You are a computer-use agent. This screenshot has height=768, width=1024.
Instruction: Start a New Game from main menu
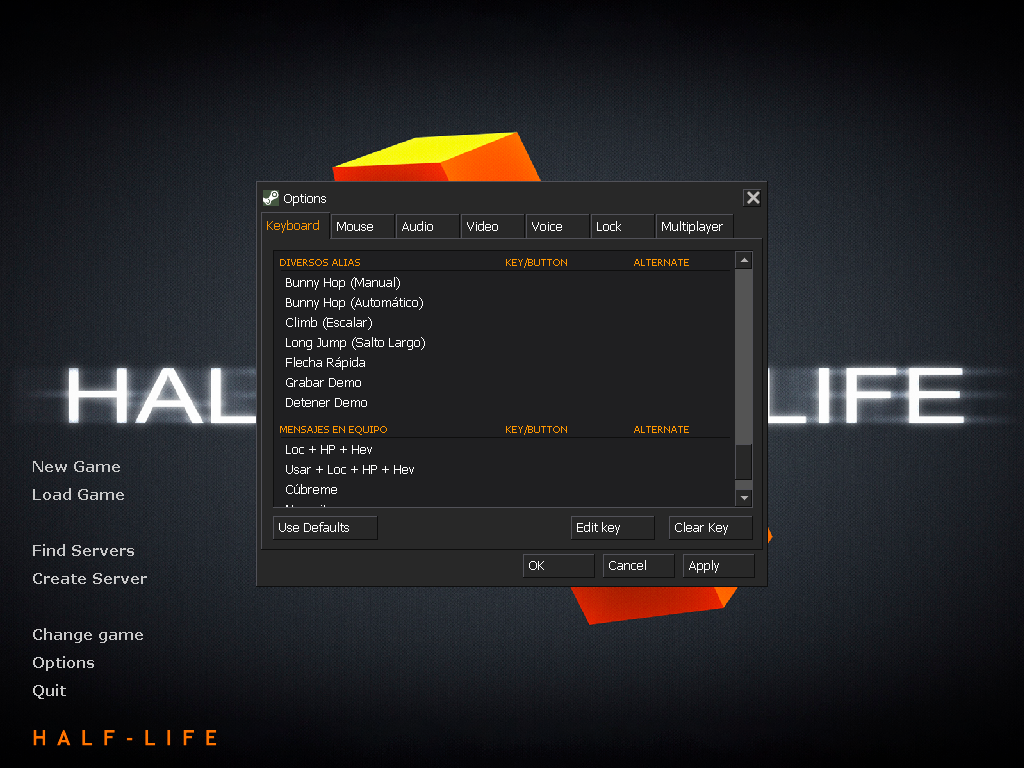76,467
